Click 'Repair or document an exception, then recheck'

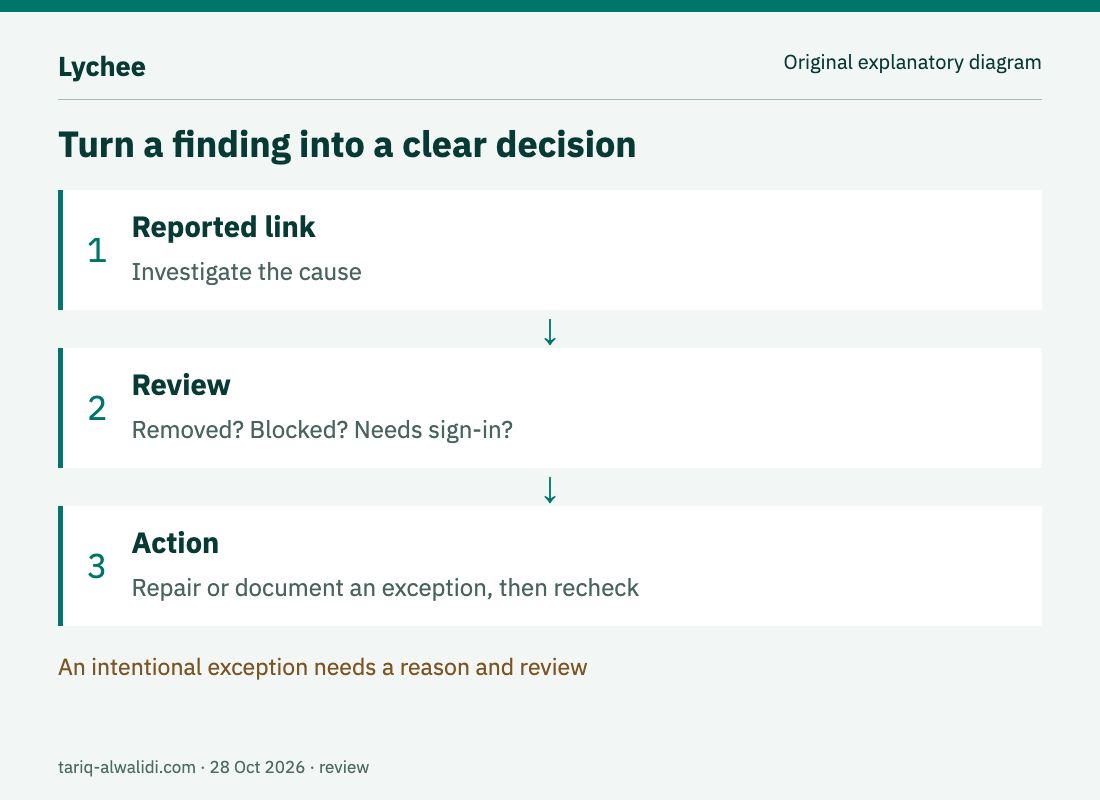(x=385, y=587)
